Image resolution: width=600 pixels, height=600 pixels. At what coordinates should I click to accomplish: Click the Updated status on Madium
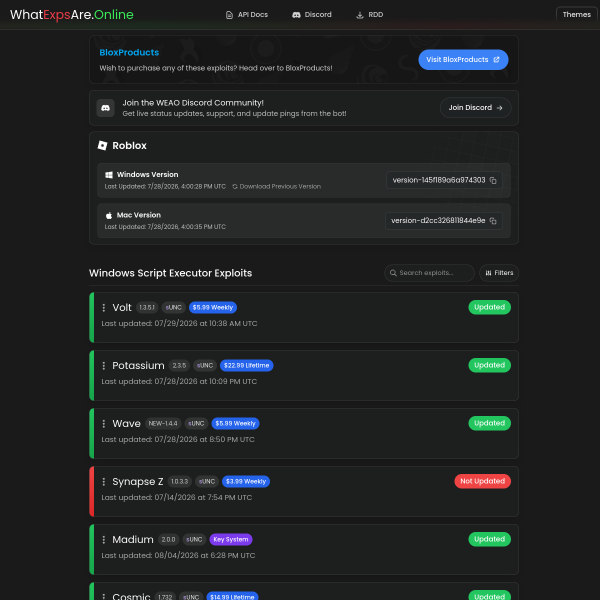coord(489,539)
